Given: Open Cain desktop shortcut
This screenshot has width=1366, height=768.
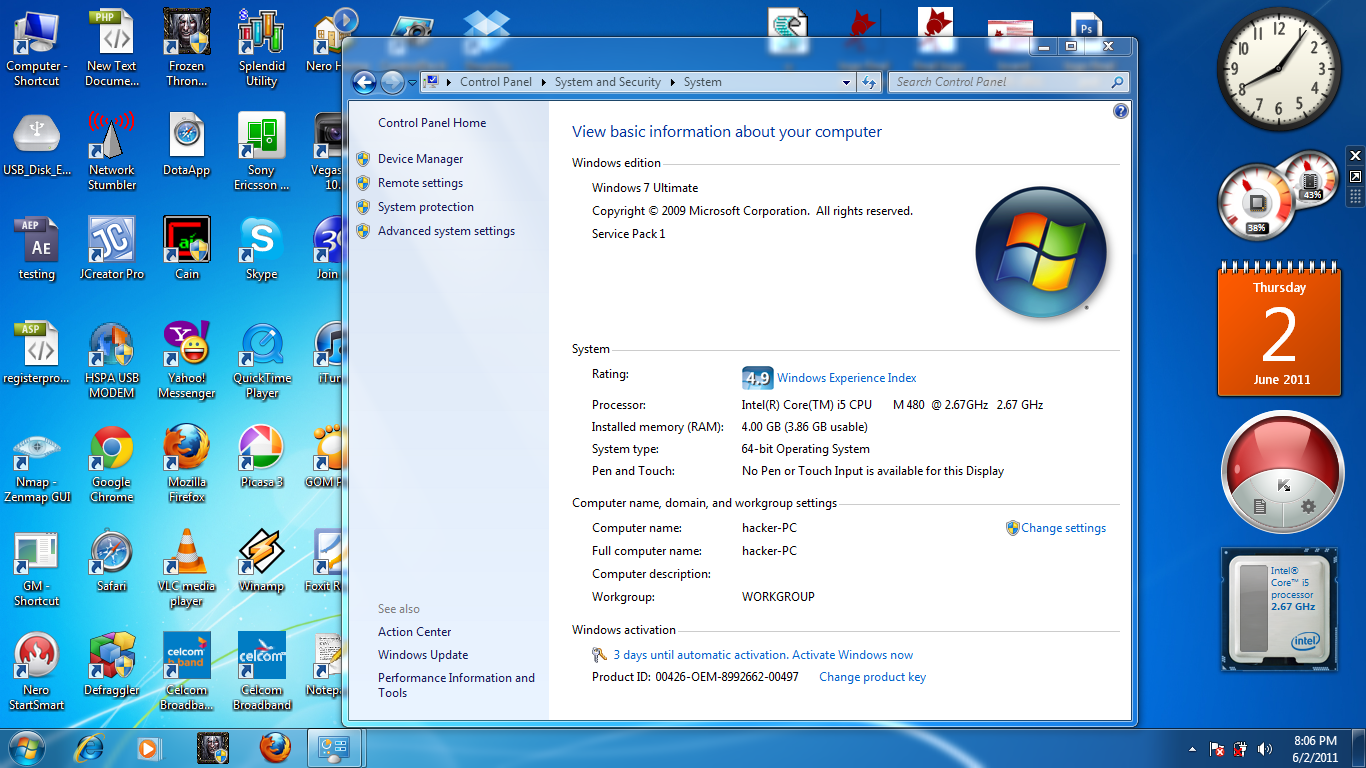Looking at the screenshot, I should click(x=187, y=249).
